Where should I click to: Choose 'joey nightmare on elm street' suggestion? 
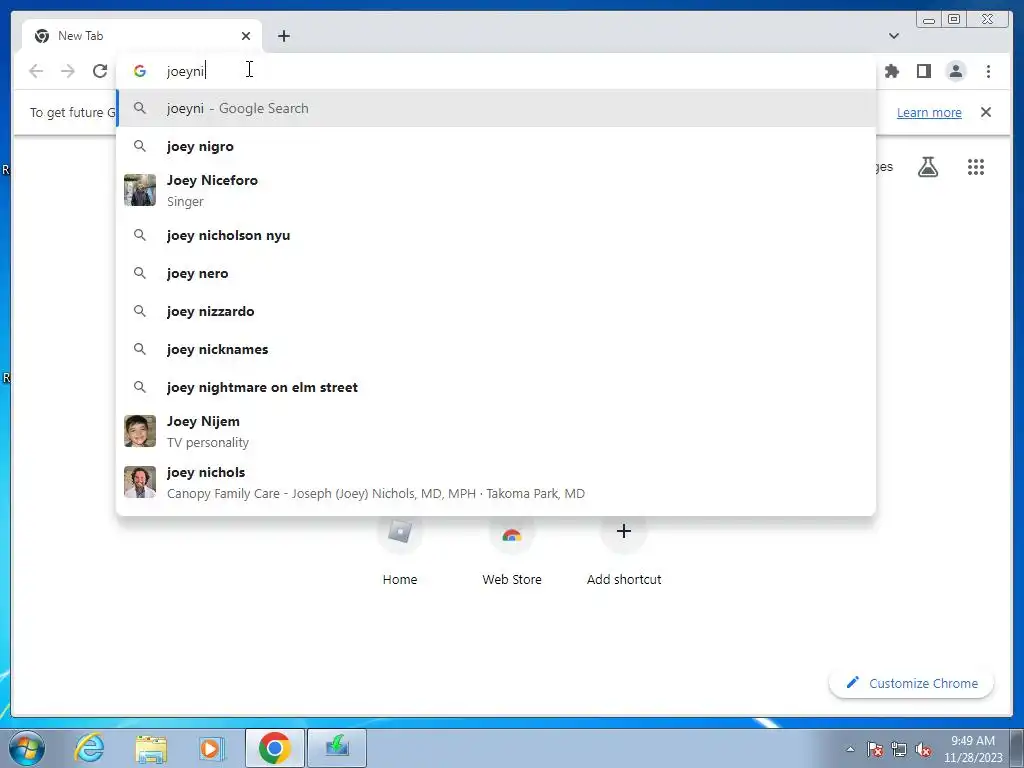pos(496,387)
